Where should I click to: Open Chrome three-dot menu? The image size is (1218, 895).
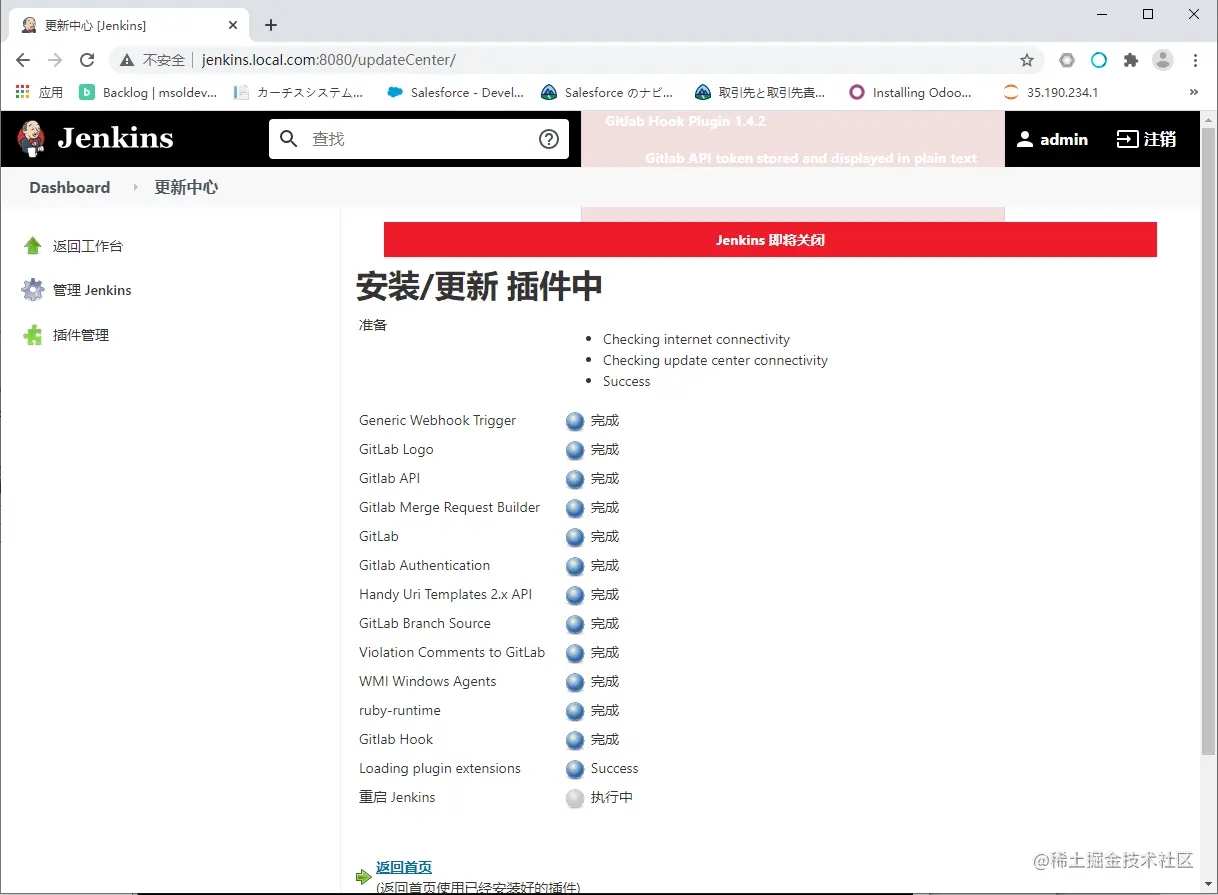click(x=1195, y=60)
